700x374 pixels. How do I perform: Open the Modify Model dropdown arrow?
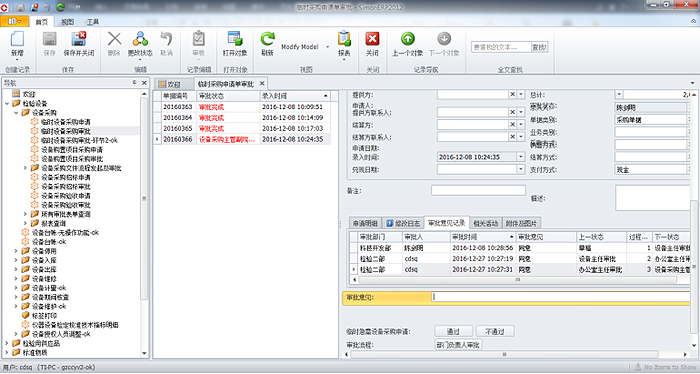[327, 47]
